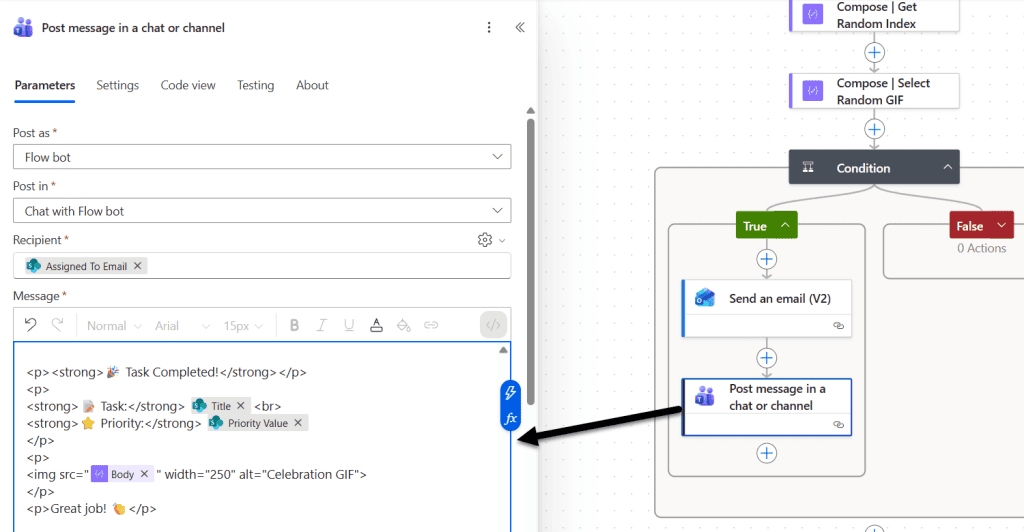The image size is (1024, 532).
Task: Add step below Select Random GIF
Action: click(x=874, y=129)
